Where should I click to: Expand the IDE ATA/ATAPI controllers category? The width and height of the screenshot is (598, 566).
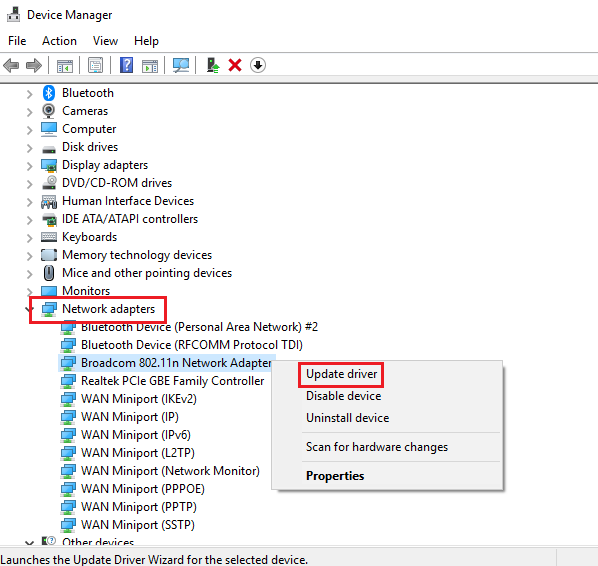(x=29, y=220)
